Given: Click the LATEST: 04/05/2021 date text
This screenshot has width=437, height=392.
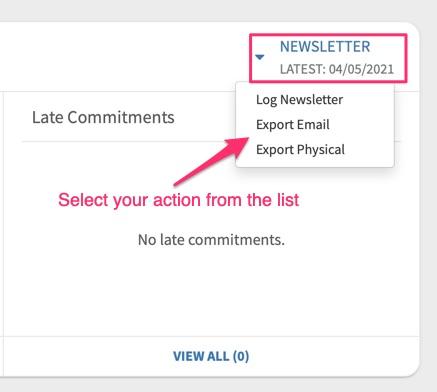Looking at the screenshot, I should coord(337,69).
